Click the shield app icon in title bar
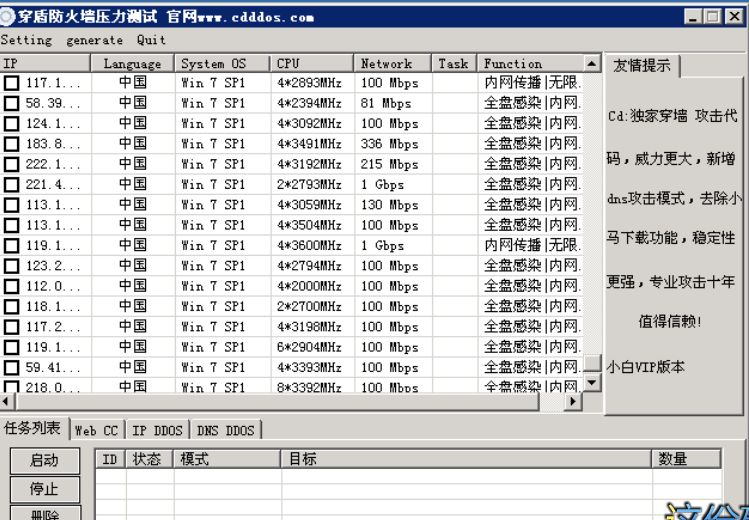The width and height of the screenshot is (749, 520). click(x=8, y=16)
